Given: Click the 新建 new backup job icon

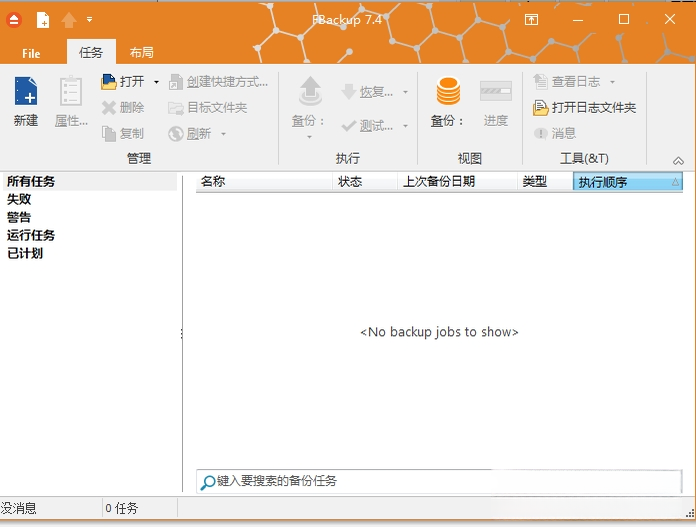Looking at the screenshot, I should coord(26,91).
